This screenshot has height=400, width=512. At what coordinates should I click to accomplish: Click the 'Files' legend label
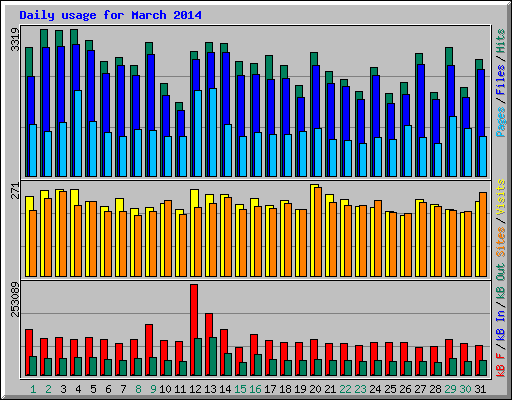coord(501,80)
